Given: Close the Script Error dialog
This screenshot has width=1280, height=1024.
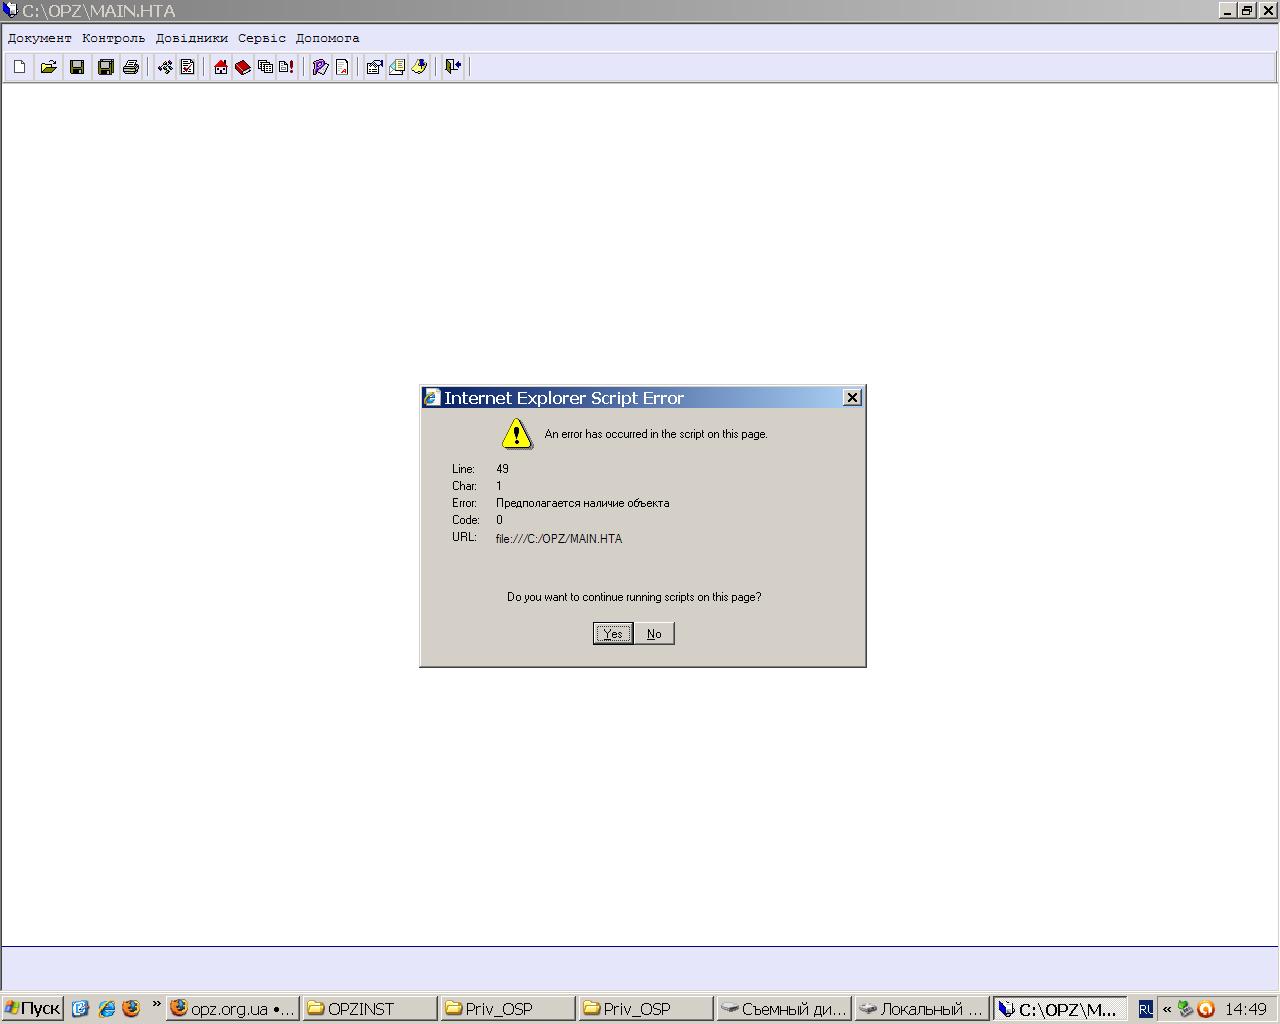Looking at the screenshot, I should (x=852, y=398).
